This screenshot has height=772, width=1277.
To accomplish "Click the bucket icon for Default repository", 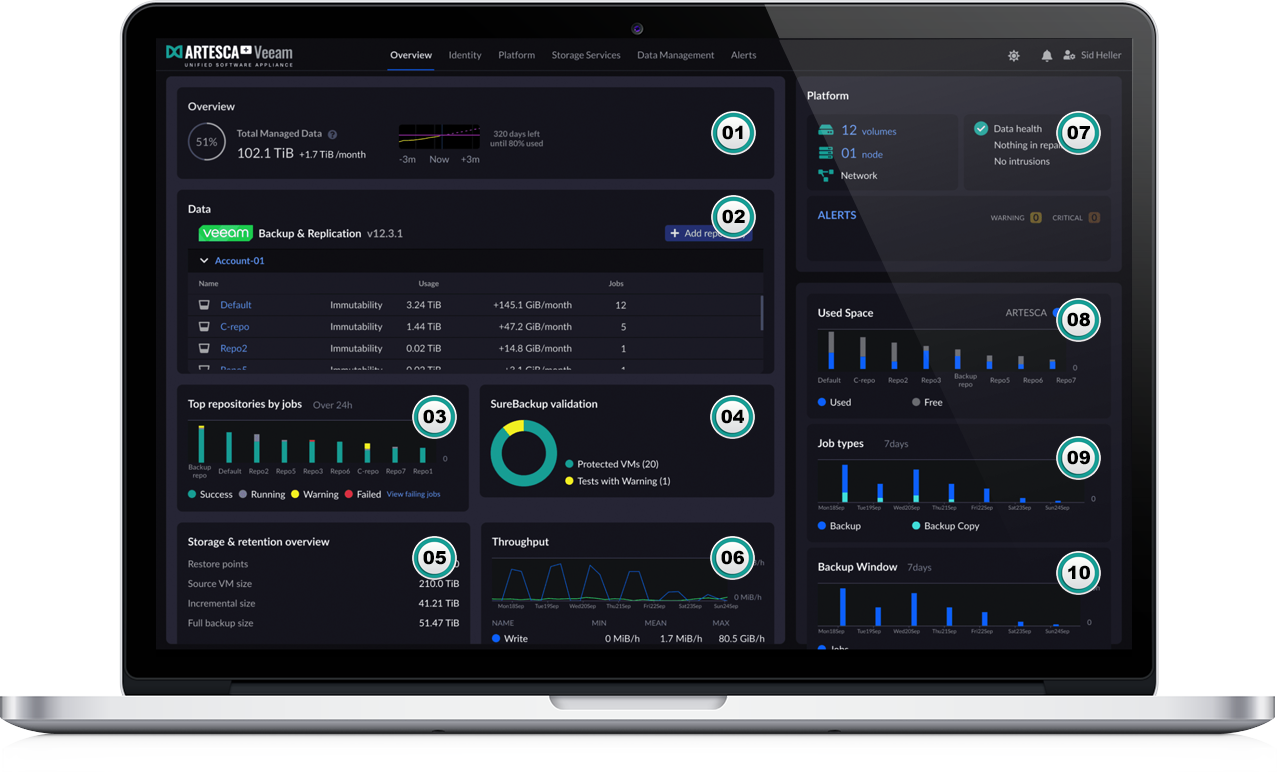I will pyautogui.click(x=205, y=305).
